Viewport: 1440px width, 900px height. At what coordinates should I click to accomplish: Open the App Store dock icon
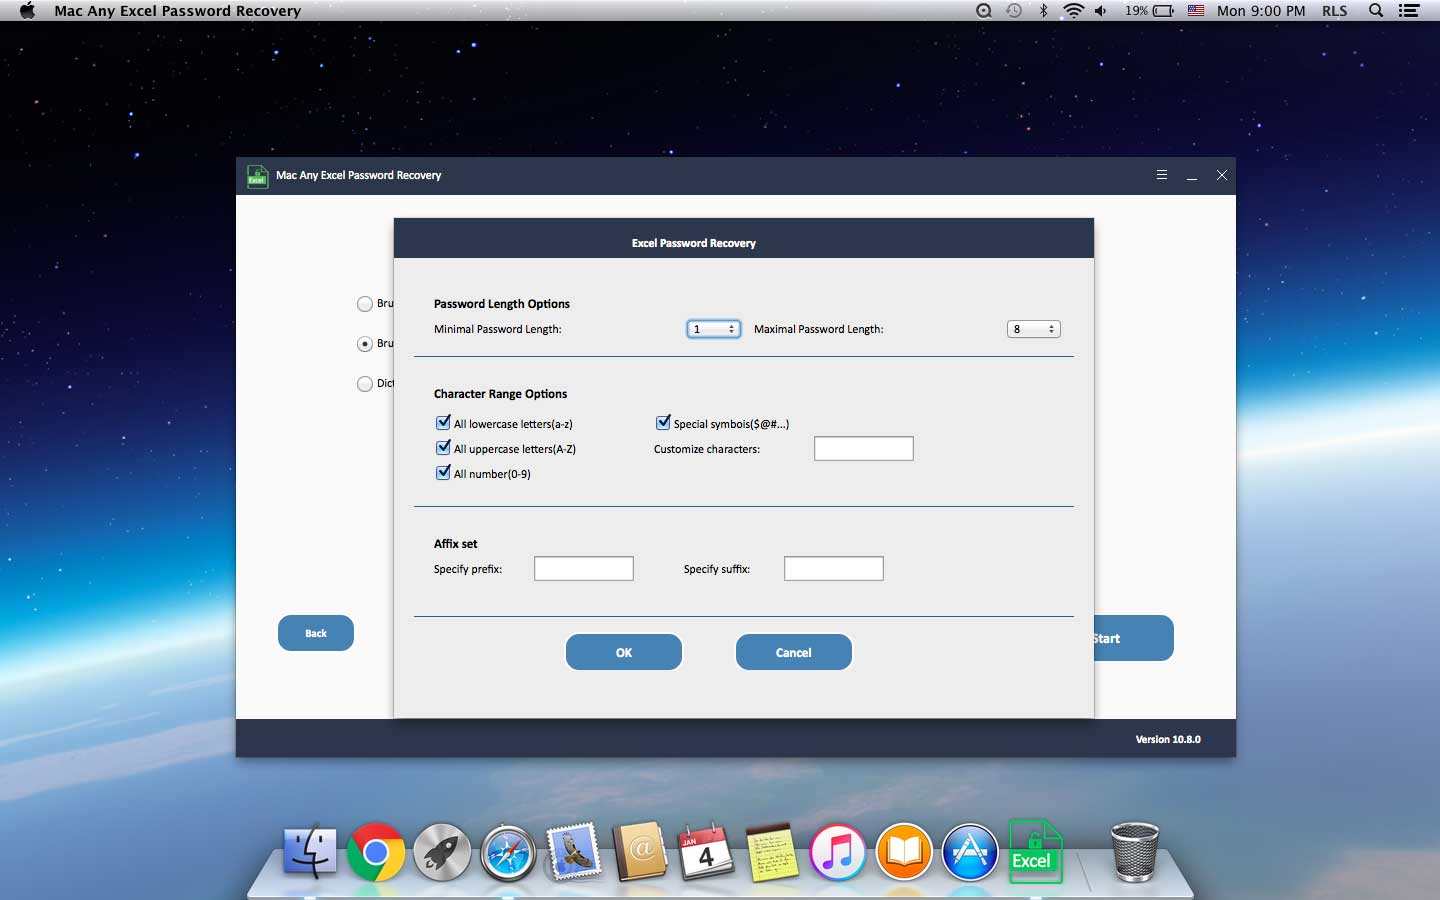pos(969,853)
